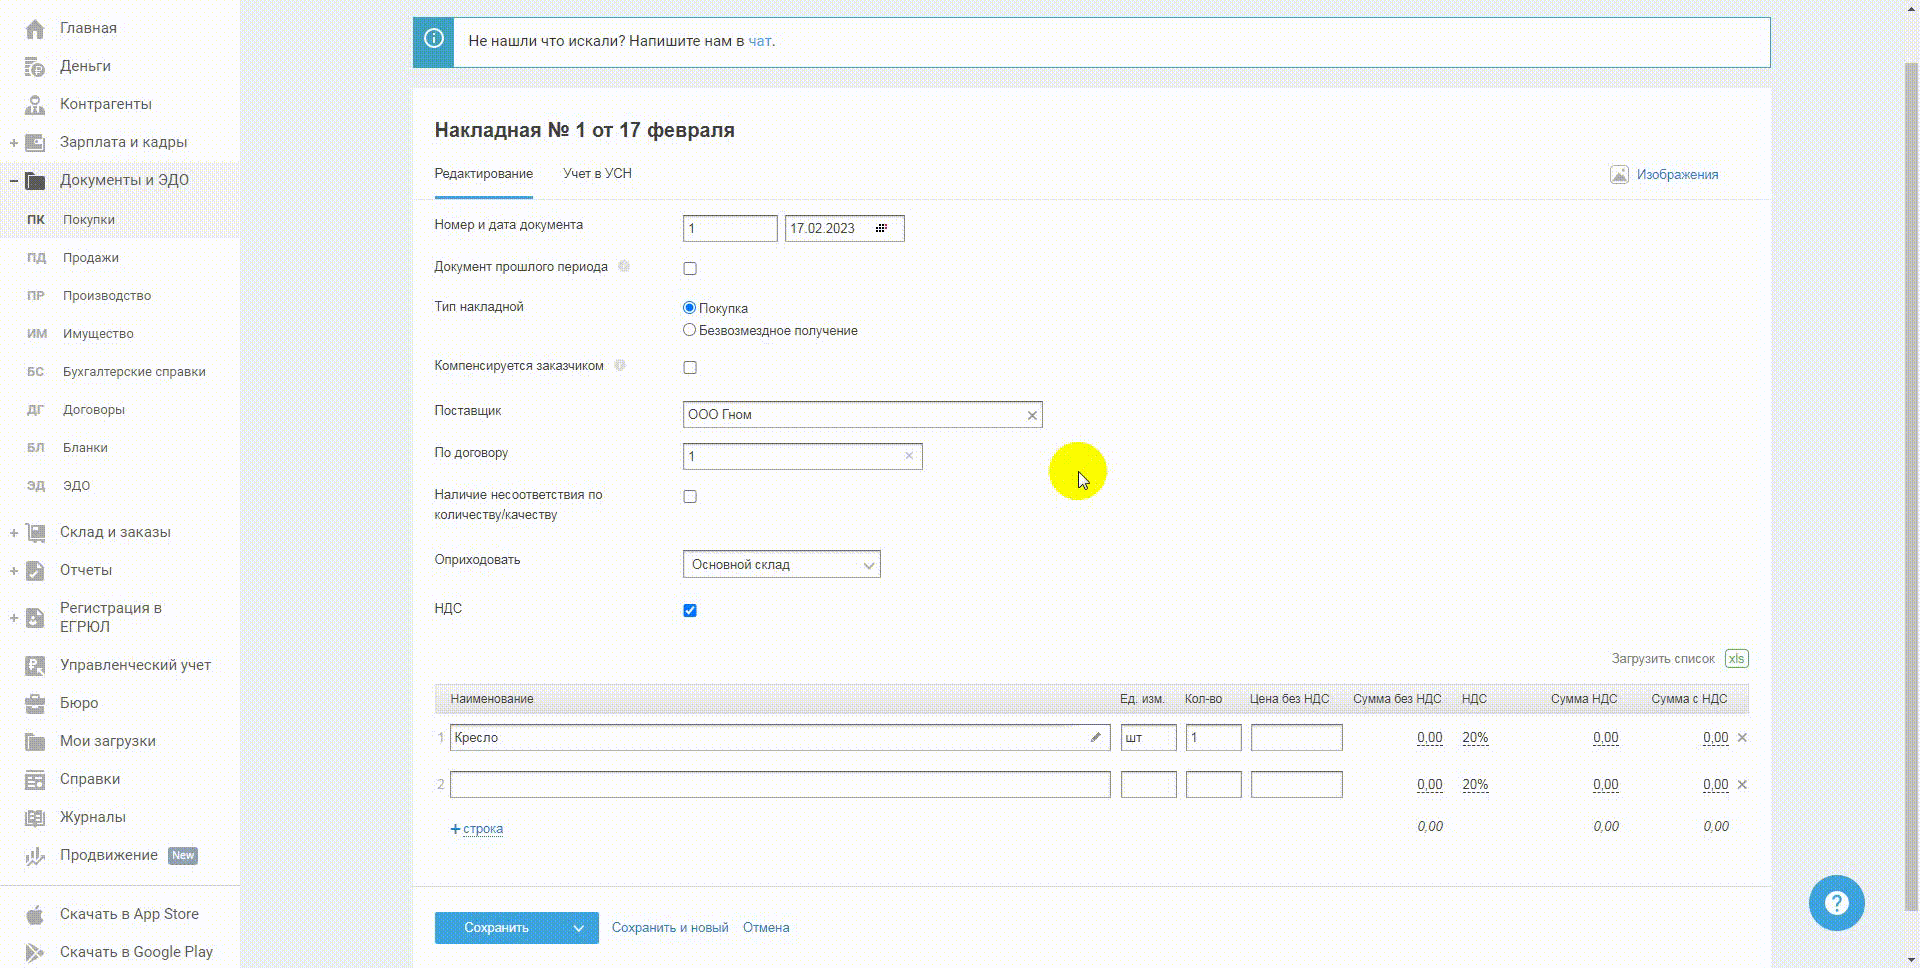Tick Компенсируется заказчиком checkbox
The image size is (1920, 968).
(x=690, y=367)
